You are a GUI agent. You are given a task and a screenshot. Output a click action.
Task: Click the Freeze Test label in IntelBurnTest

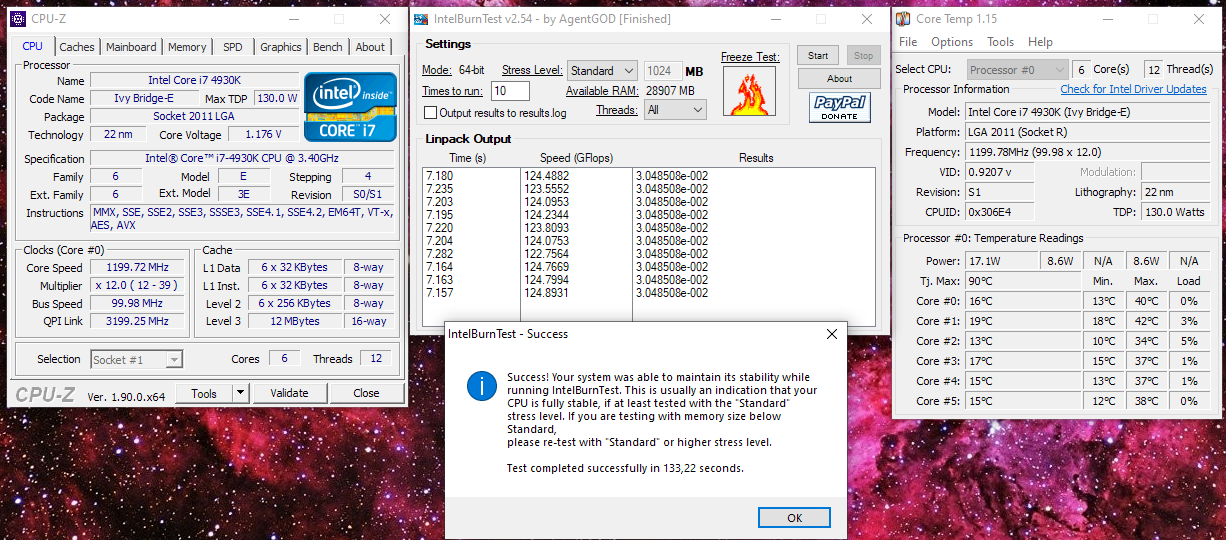click(x=750, y=57)
